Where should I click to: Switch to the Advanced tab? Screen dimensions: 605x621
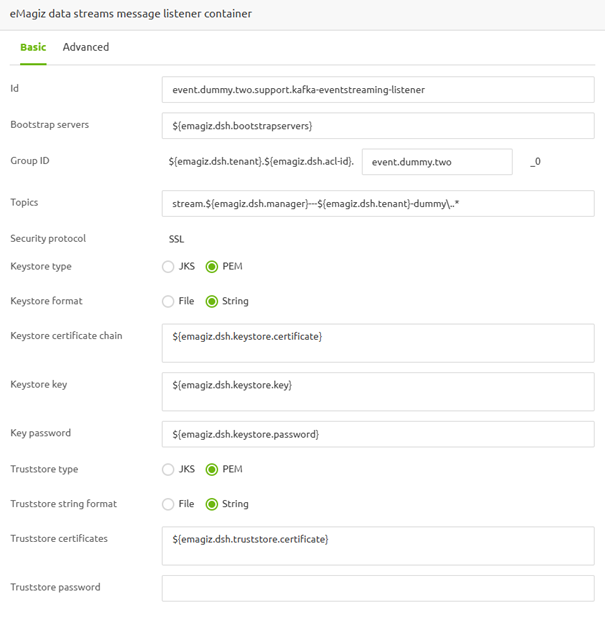tap(86, 47)
